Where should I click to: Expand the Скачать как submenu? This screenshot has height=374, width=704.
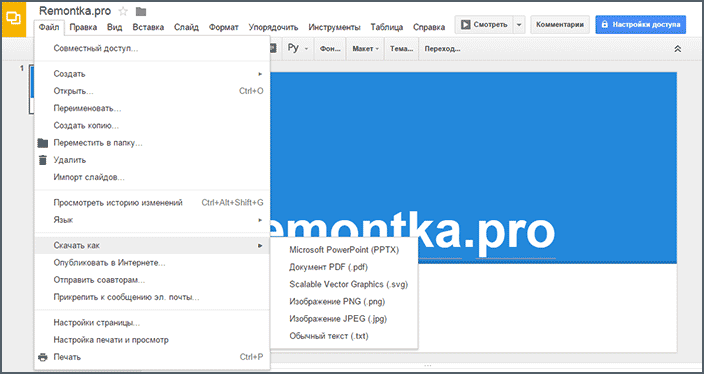pos(152,246)
